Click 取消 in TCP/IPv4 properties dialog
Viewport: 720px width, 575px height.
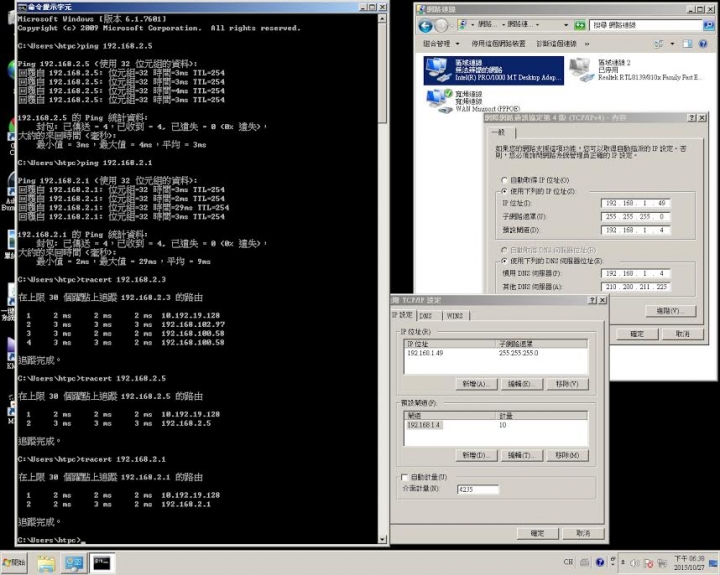pyautogui.click(x=682, y=334)
